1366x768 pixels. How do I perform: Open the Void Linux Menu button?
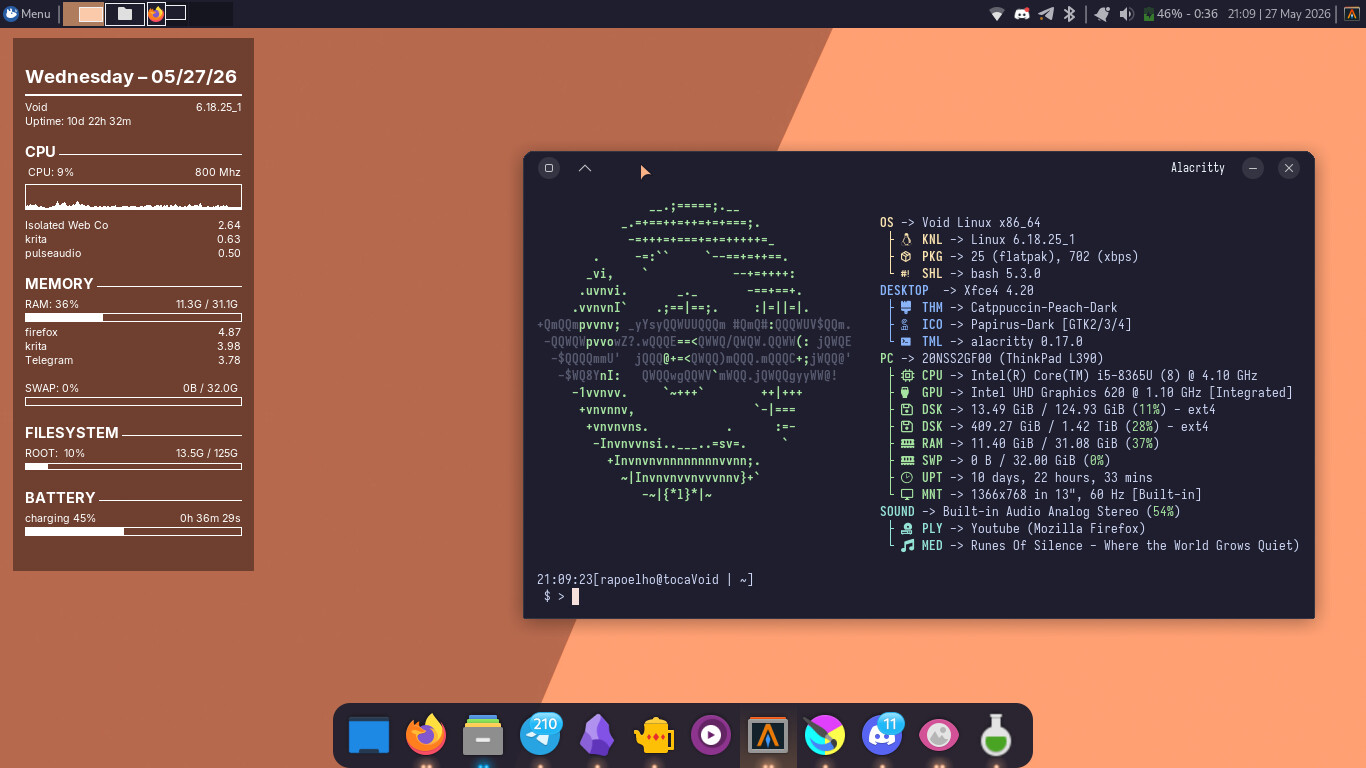(28, 14)
